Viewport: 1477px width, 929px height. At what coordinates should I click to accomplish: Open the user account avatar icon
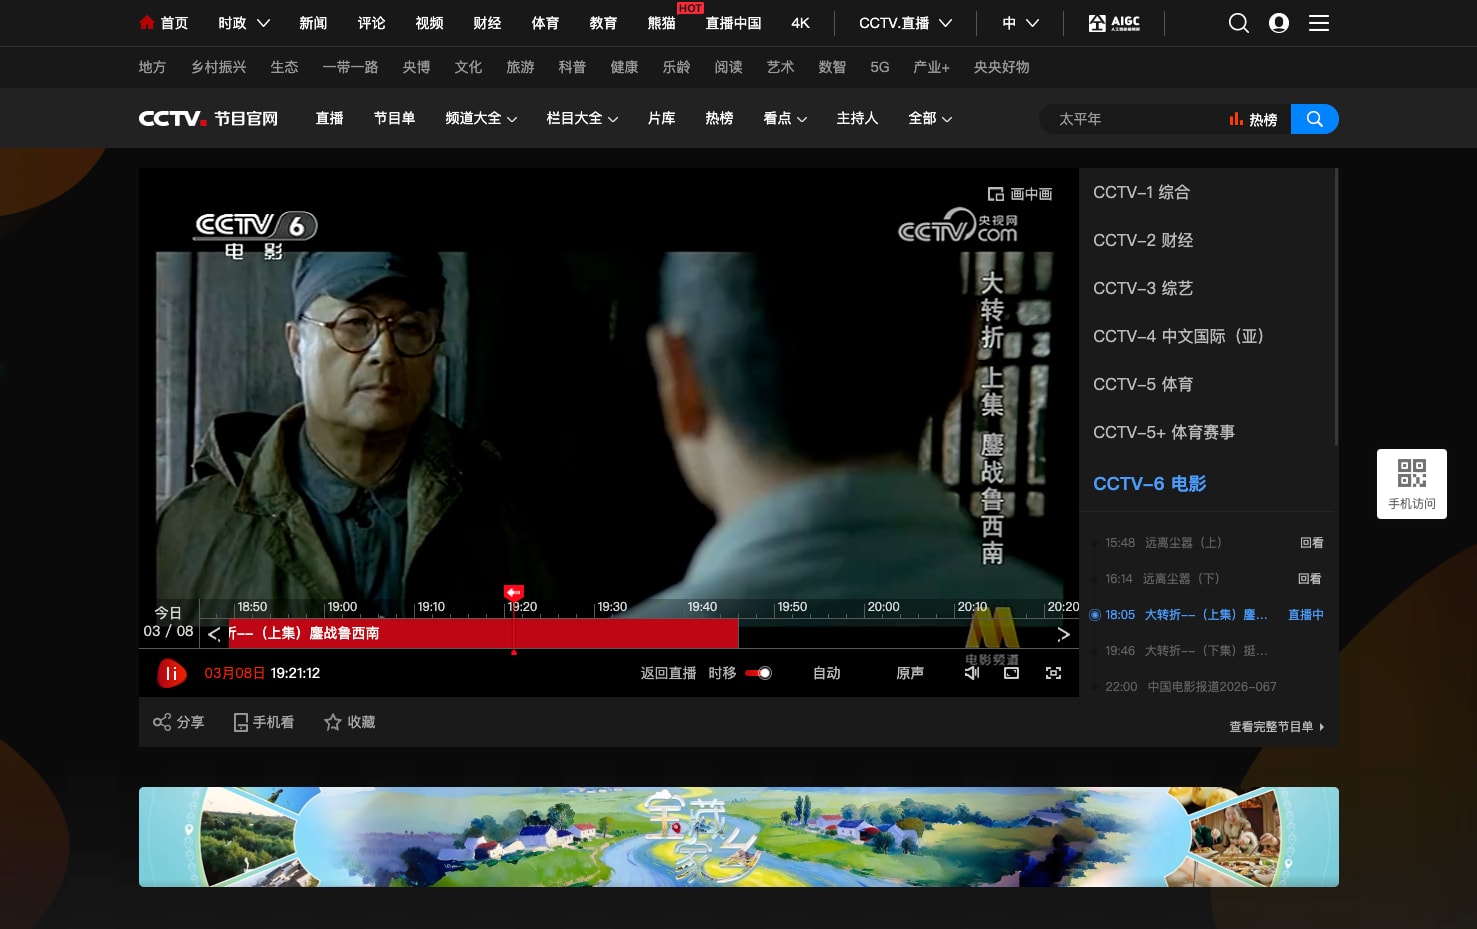1279,23
